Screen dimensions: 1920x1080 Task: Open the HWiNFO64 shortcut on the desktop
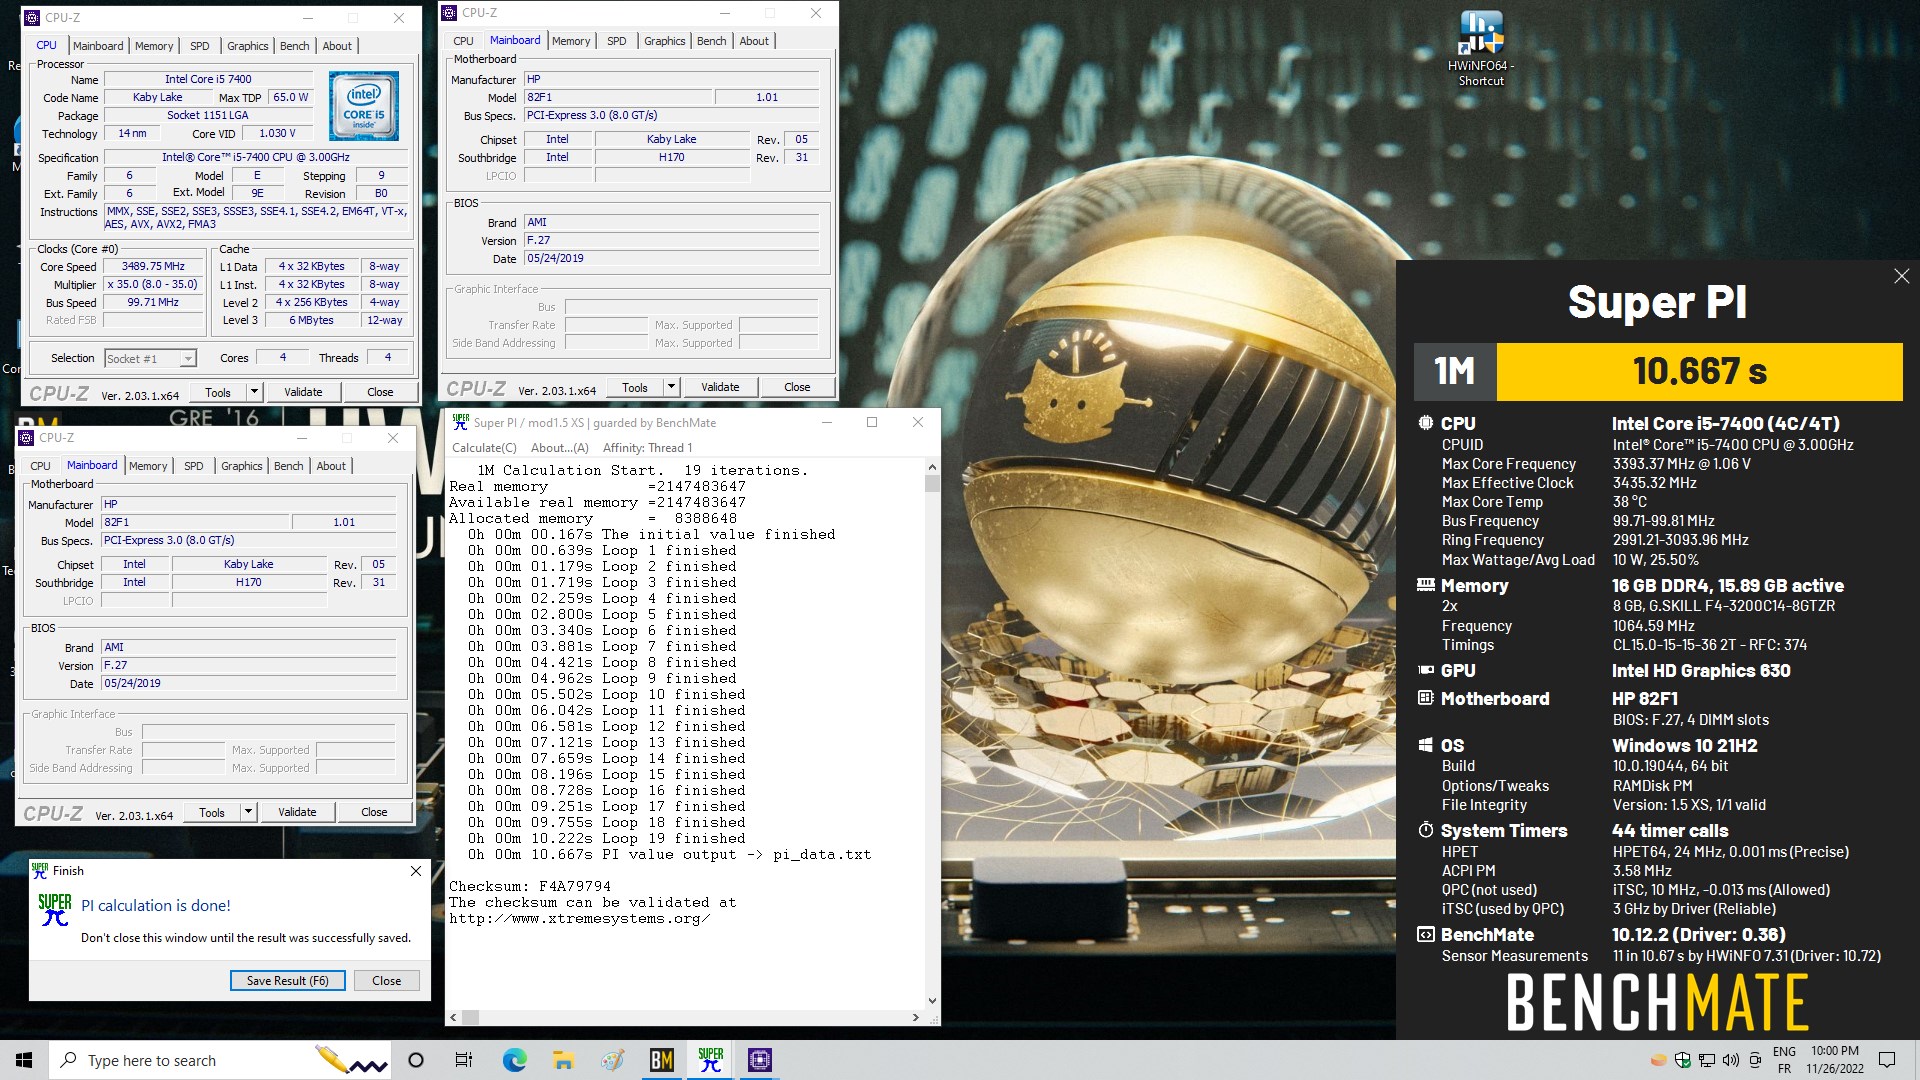1481,48
